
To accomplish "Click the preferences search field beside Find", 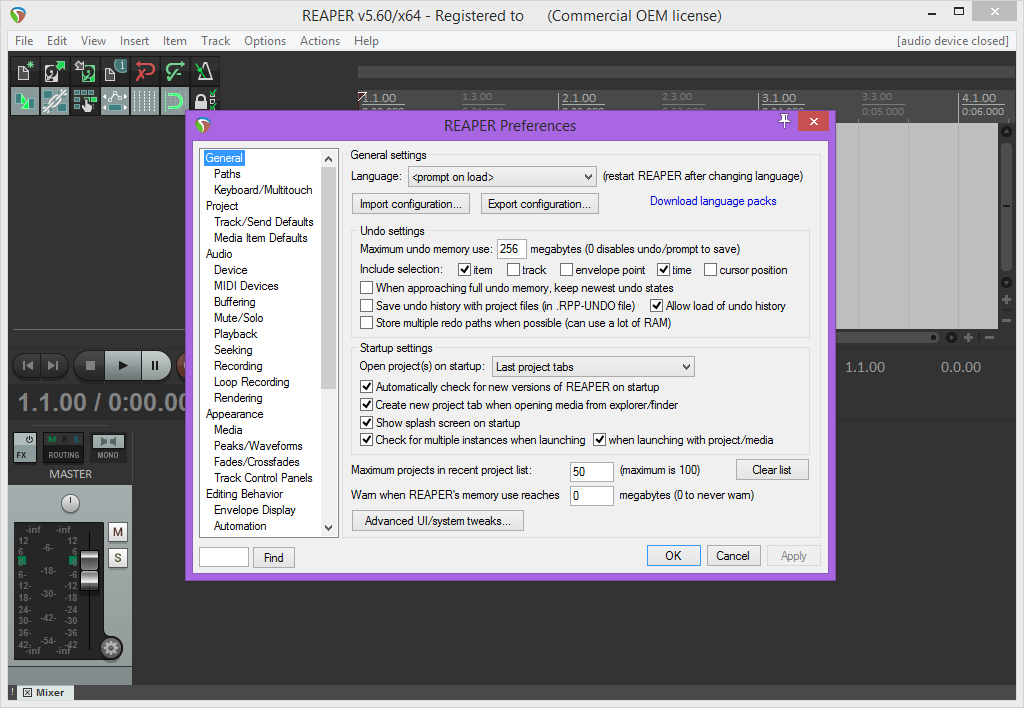I will [224, 557].
